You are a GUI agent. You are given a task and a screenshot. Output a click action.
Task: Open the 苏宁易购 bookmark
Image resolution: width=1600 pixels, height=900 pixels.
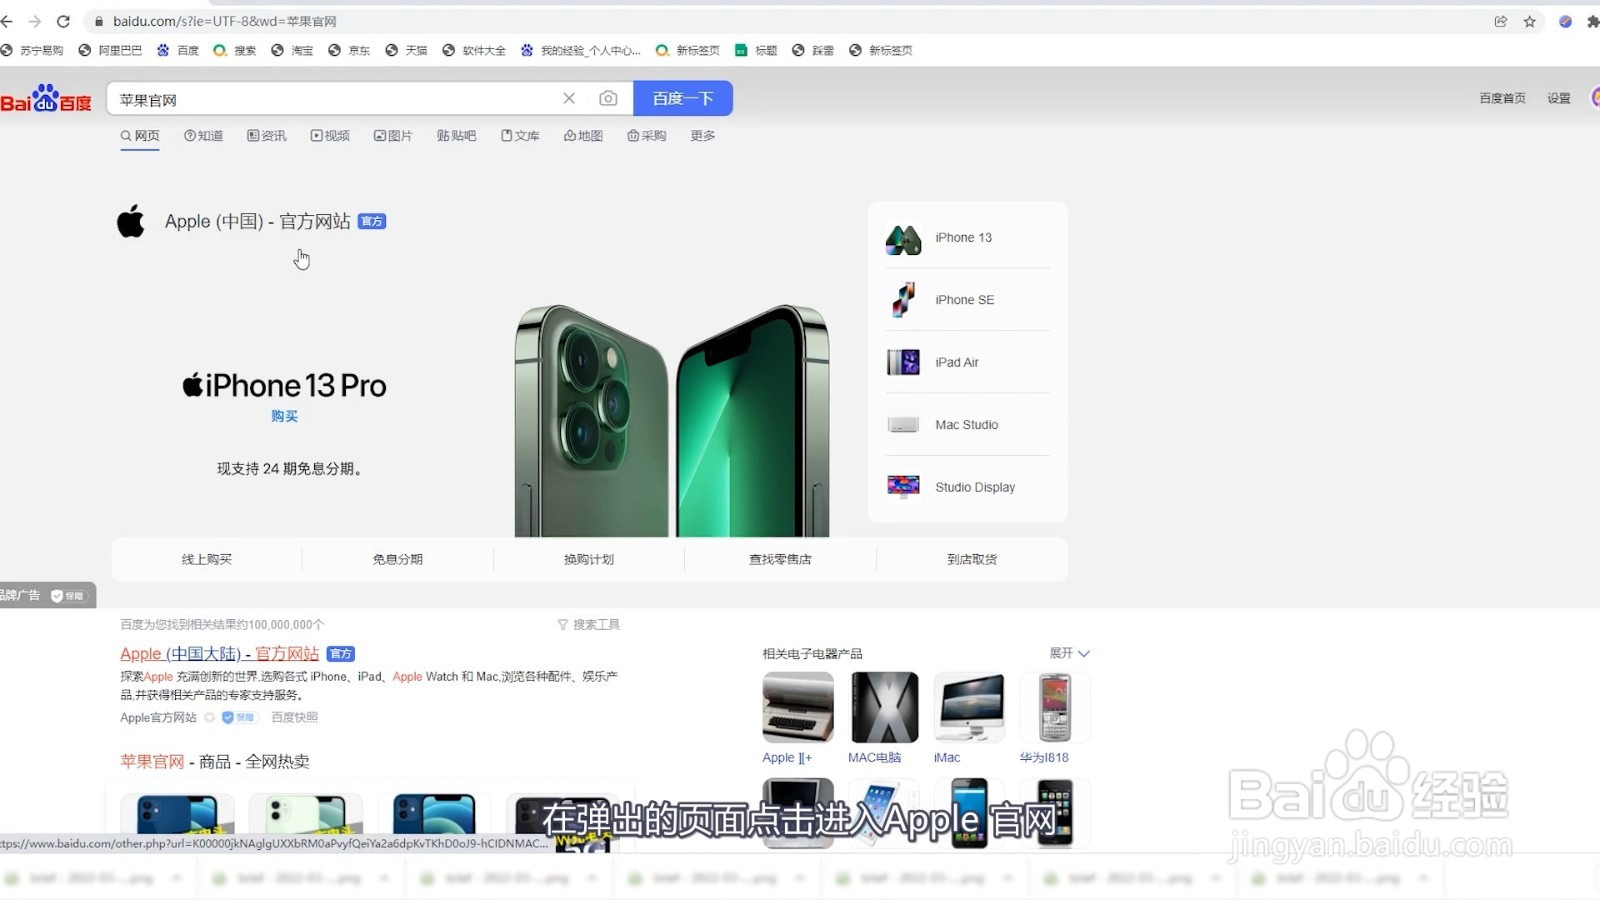coord(32,50)
